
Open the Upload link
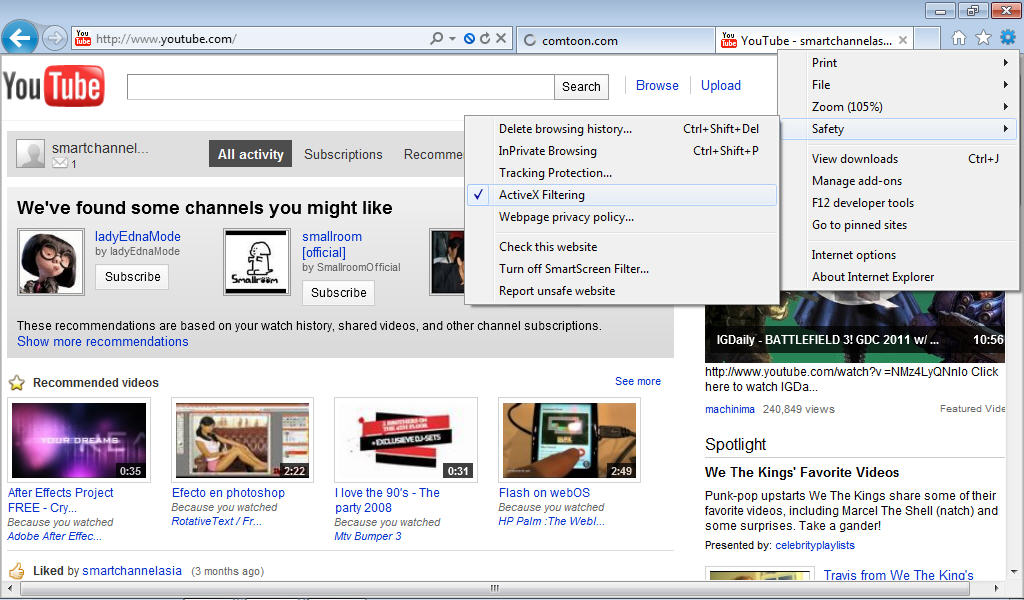(x=721, y=86)
